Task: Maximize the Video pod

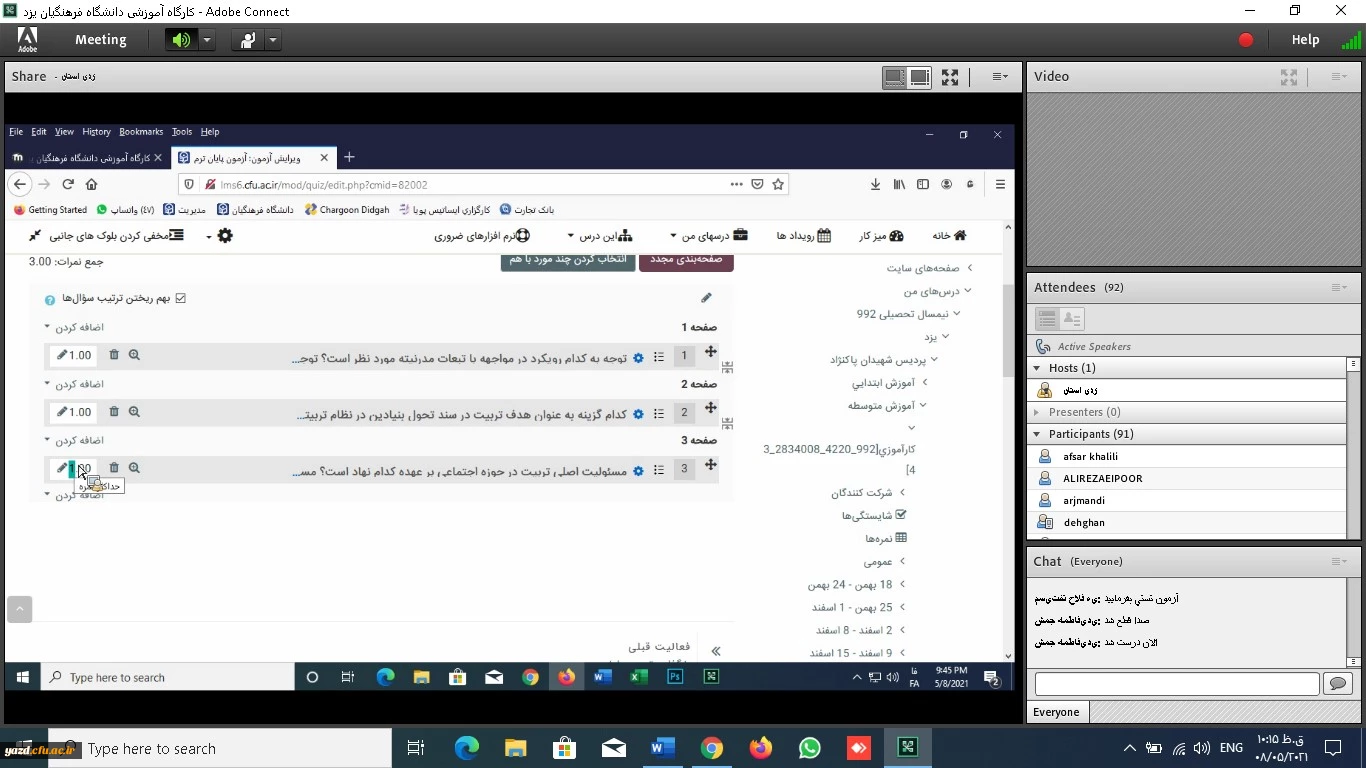Action: pyautogui.click(x=1289, y=77)
